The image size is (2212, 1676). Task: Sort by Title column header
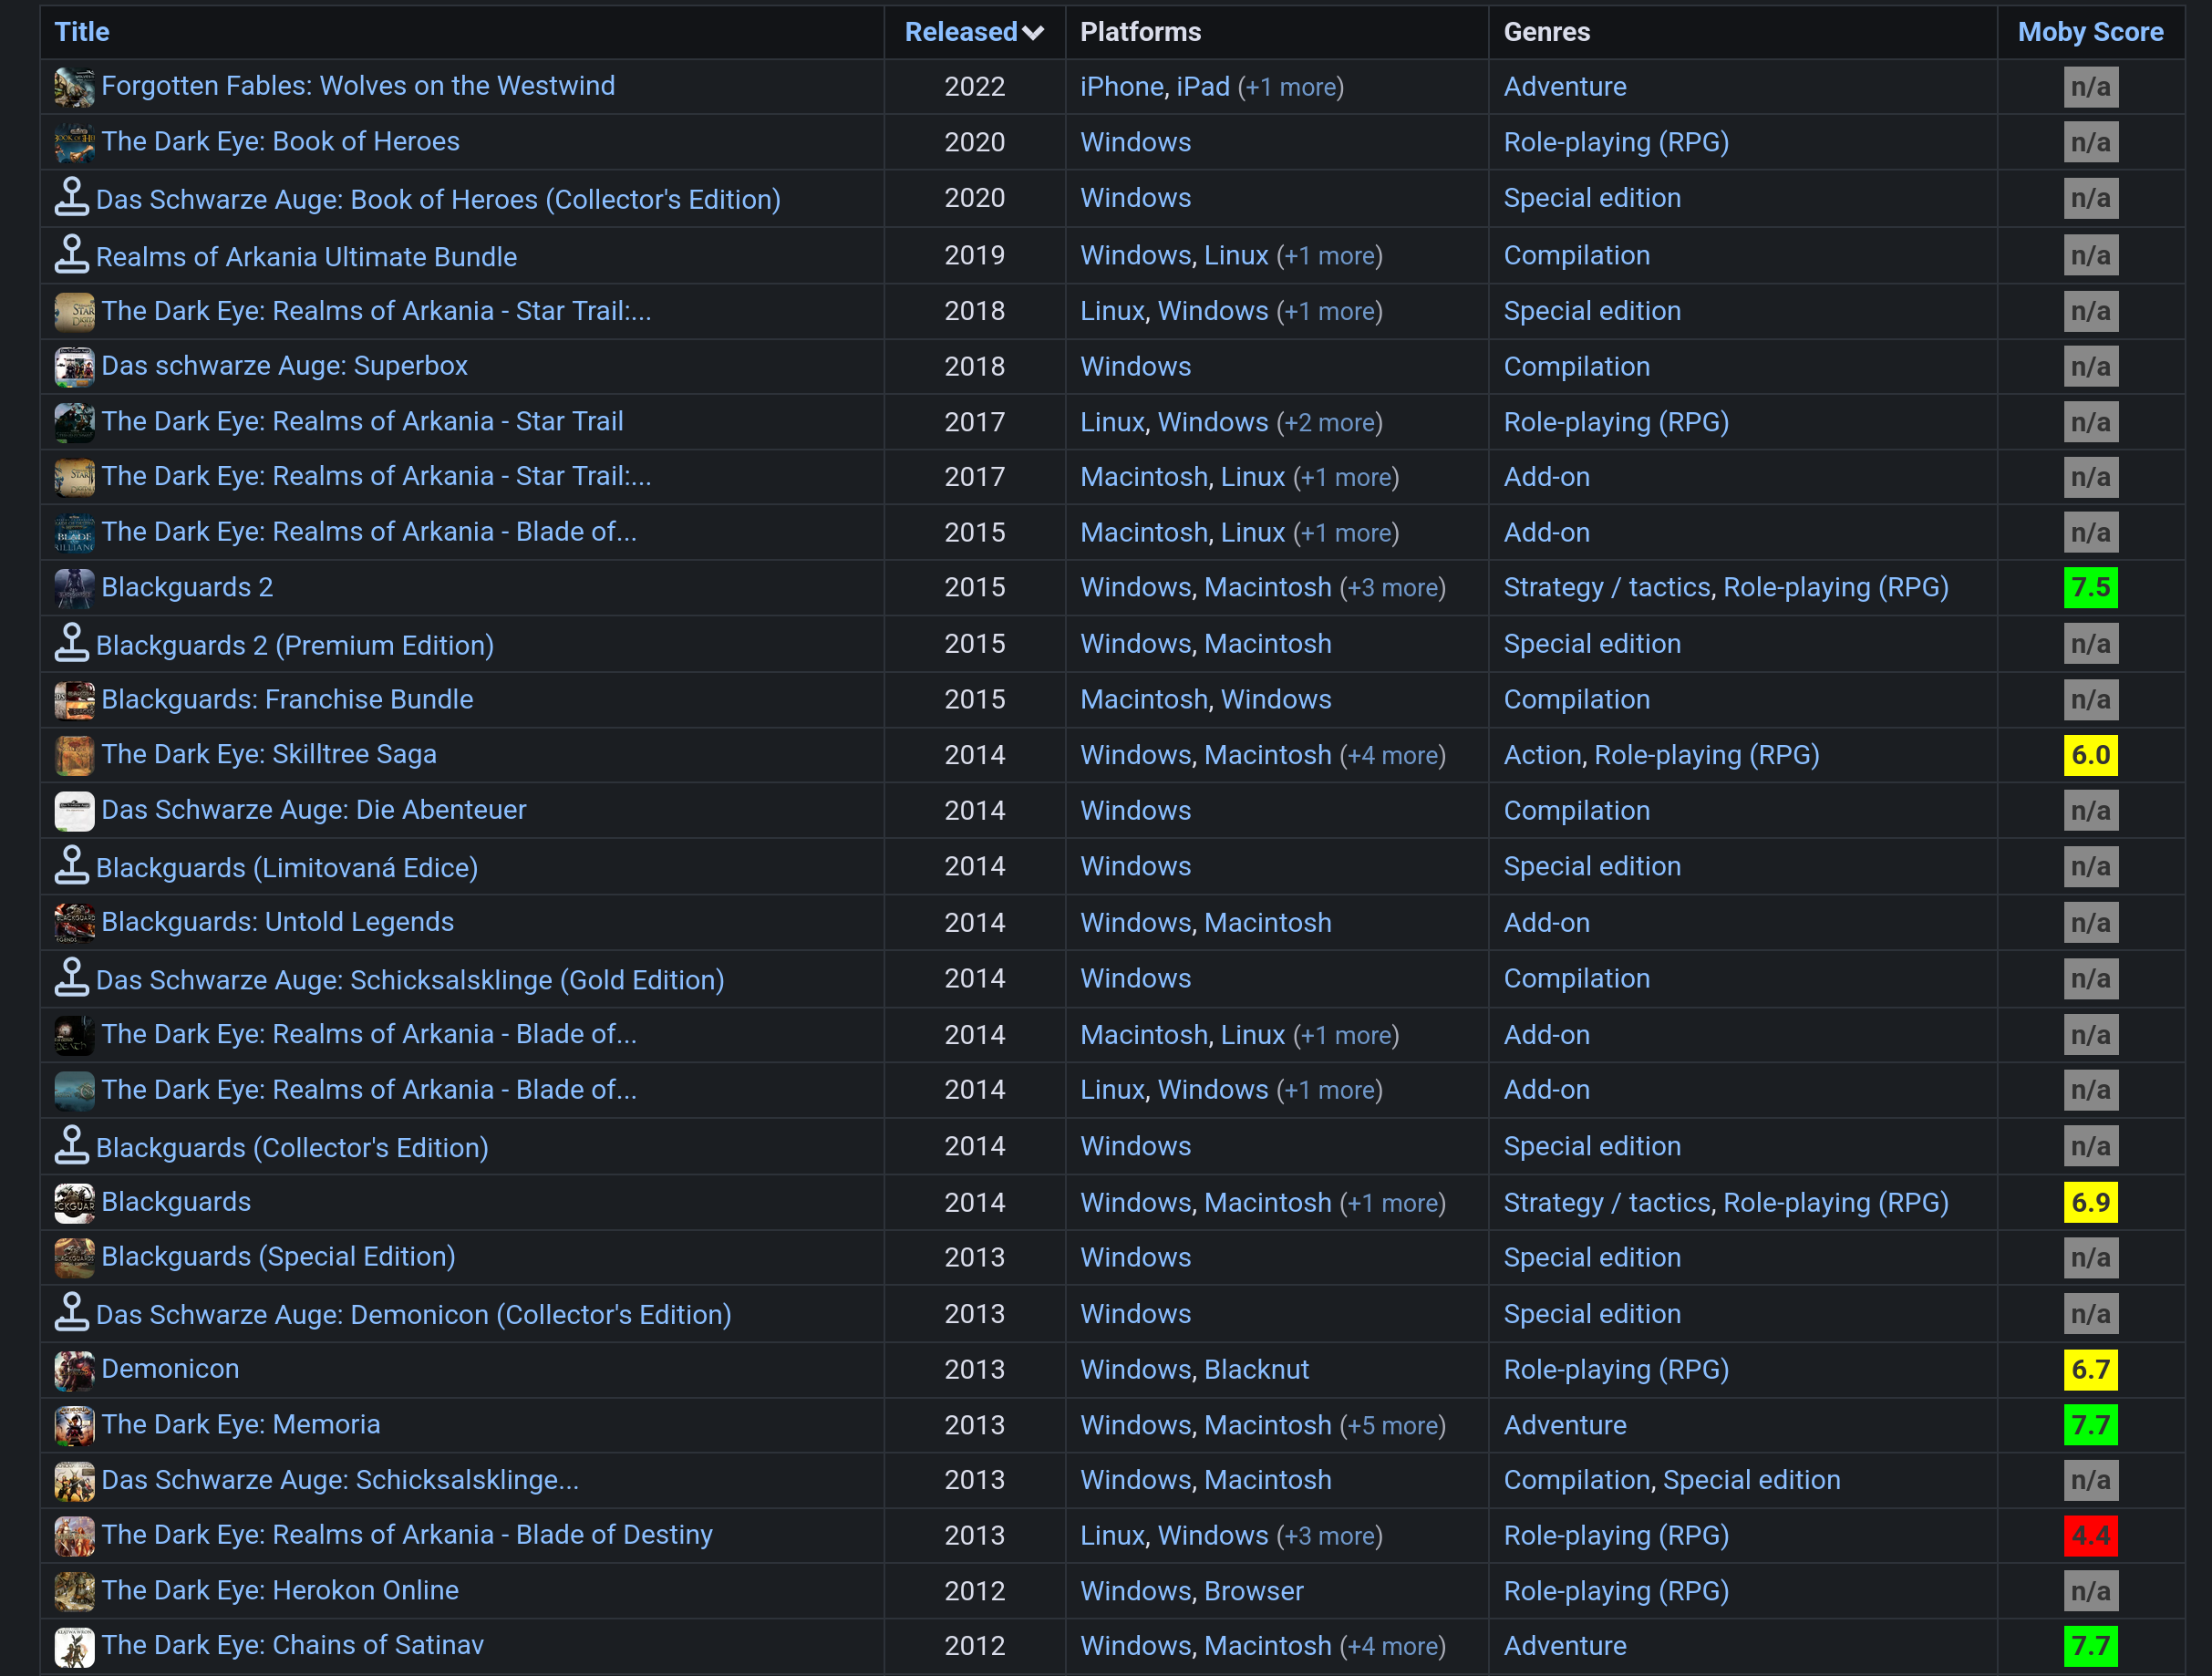tap(82, 32)
